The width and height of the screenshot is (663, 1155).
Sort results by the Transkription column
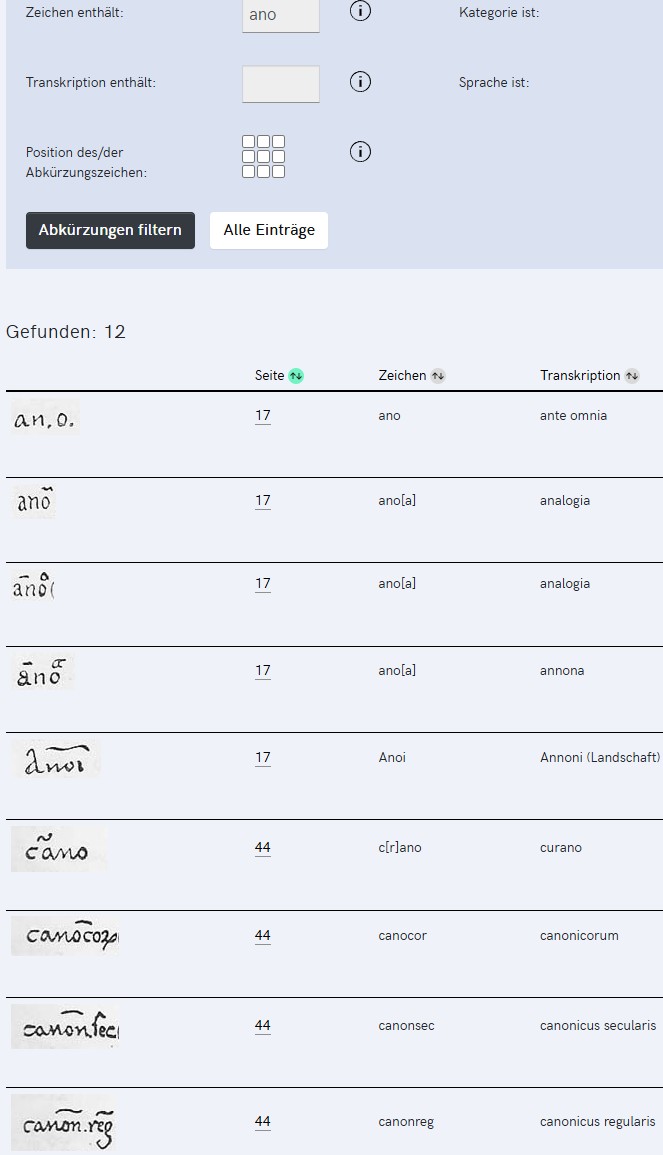coord(632,376)
